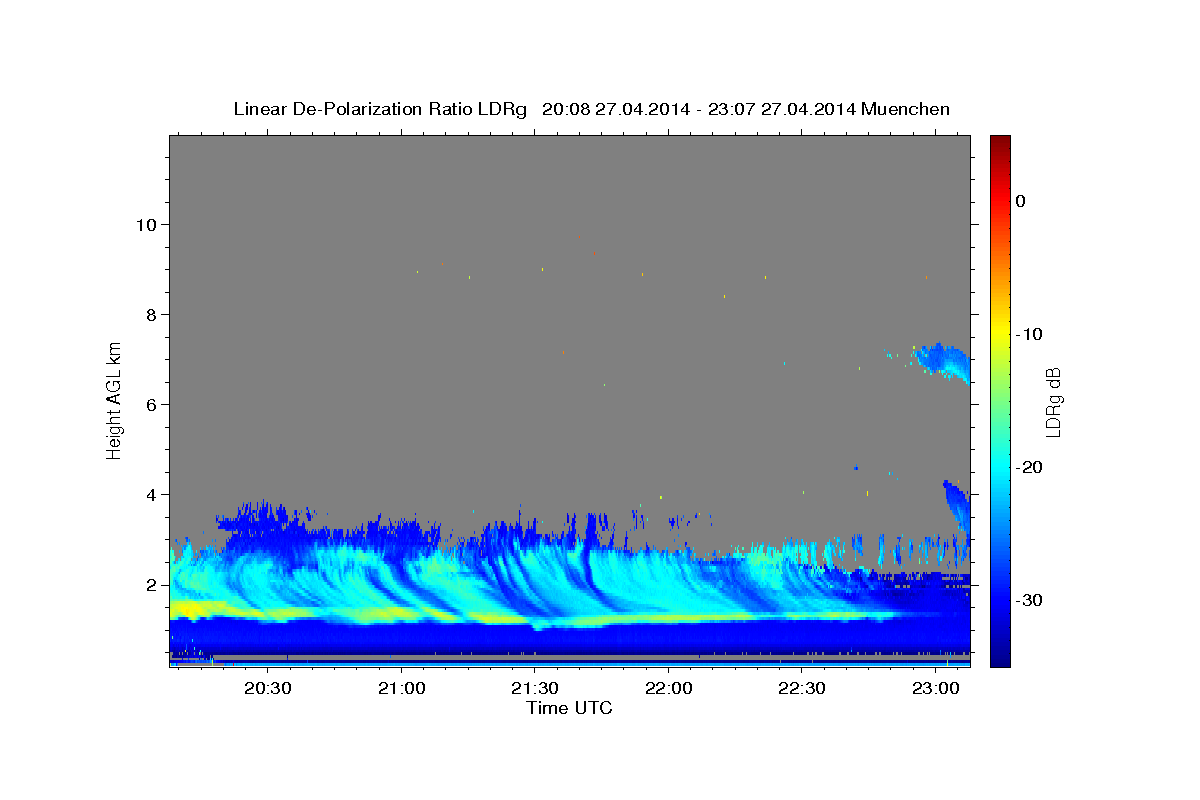Image resolution: width=1200 pixels, height=800 pixels.
Task: Click the height tick label 10
Action: point(146,224)
